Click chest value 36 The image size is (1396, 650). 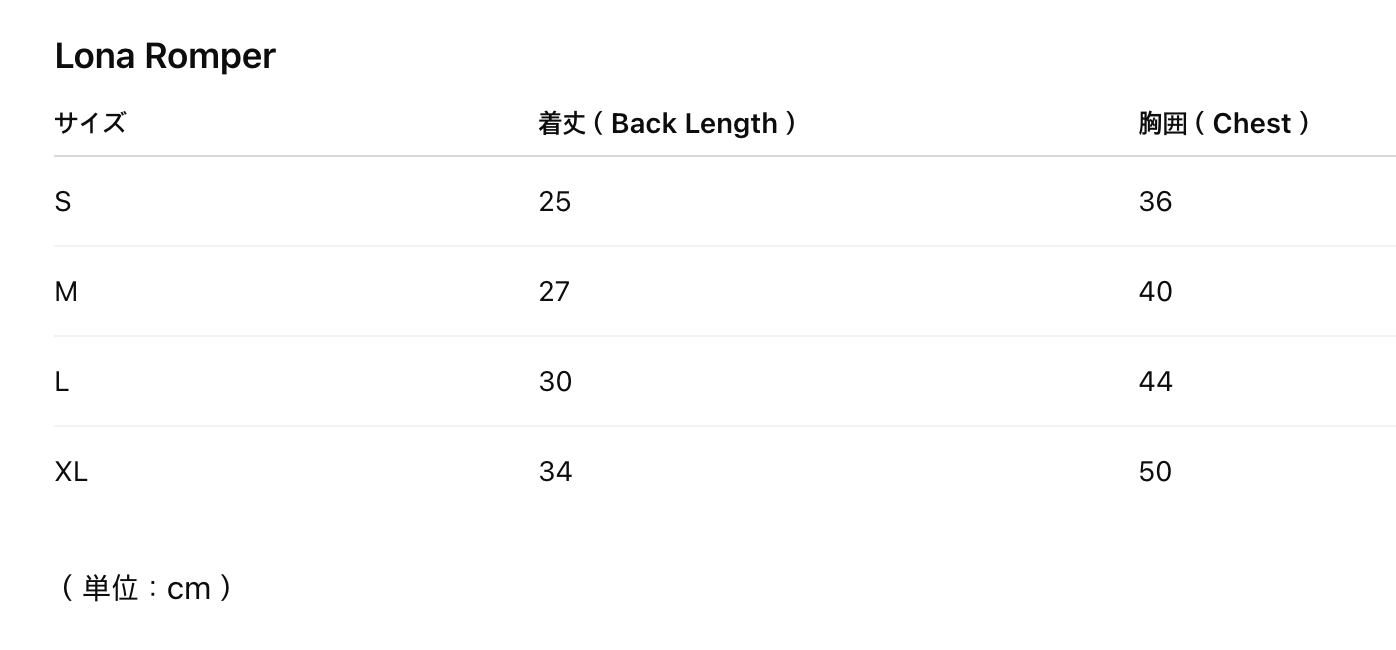(x=1155, y=202)
